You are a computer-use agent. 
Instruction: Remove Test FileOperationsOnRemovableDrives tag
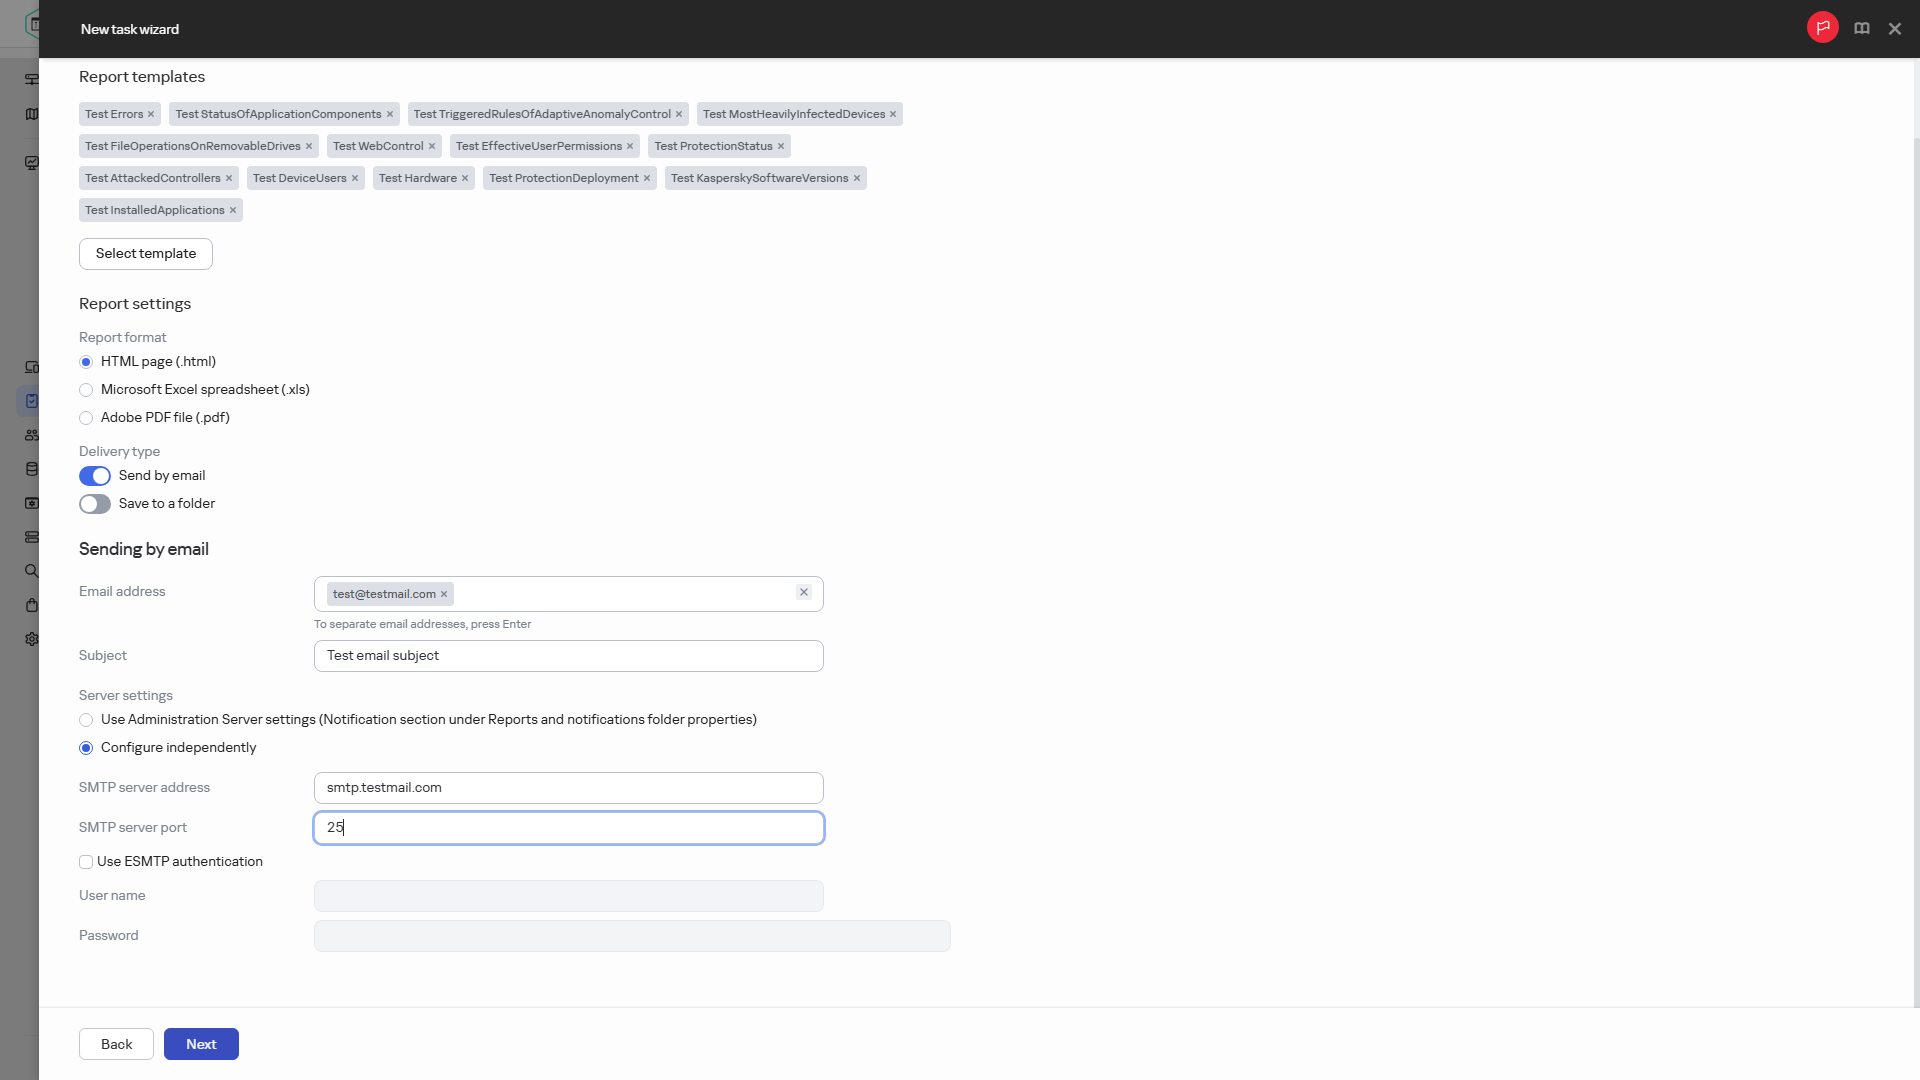pyautogui.click(x=308, y=147)
